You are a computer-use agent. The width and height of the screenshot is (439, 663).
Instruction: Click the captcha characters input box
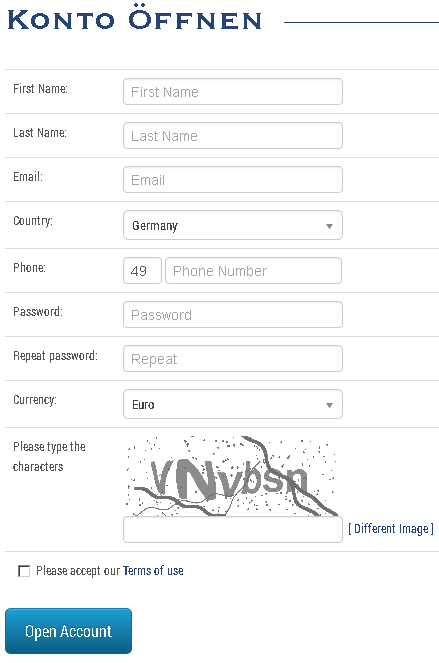coord(233,529)
